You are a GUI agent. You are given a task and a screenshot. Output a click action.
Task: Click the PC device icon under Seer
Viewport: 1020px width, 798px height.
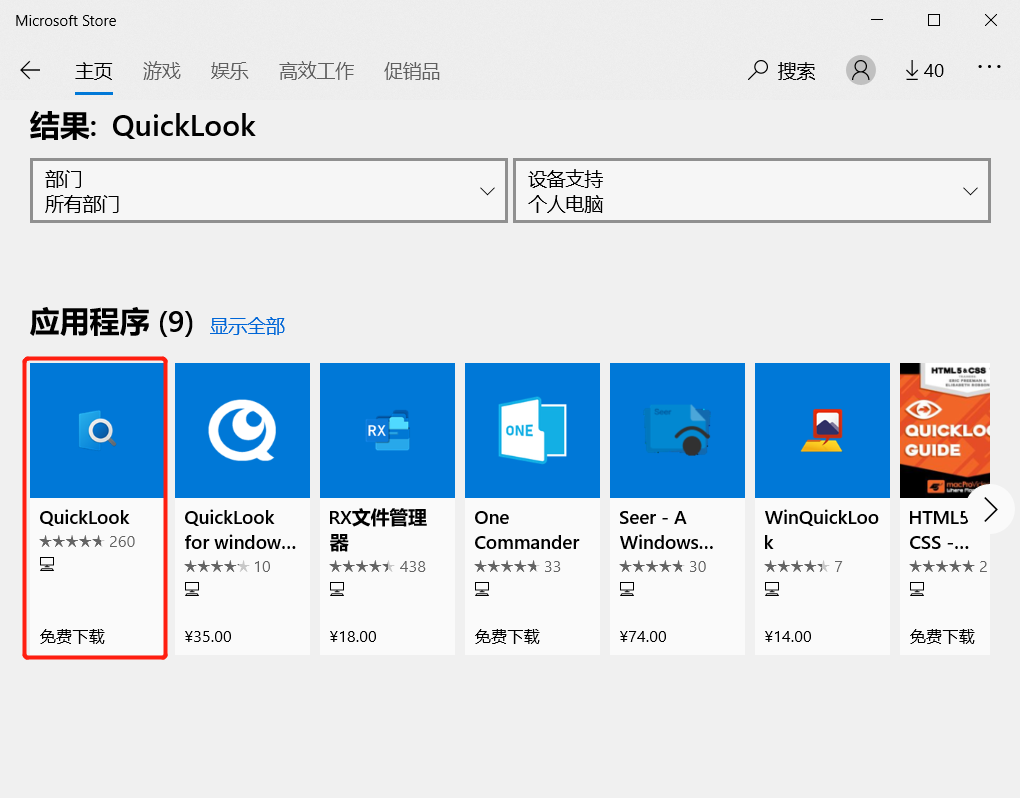[x=627, y=589]
